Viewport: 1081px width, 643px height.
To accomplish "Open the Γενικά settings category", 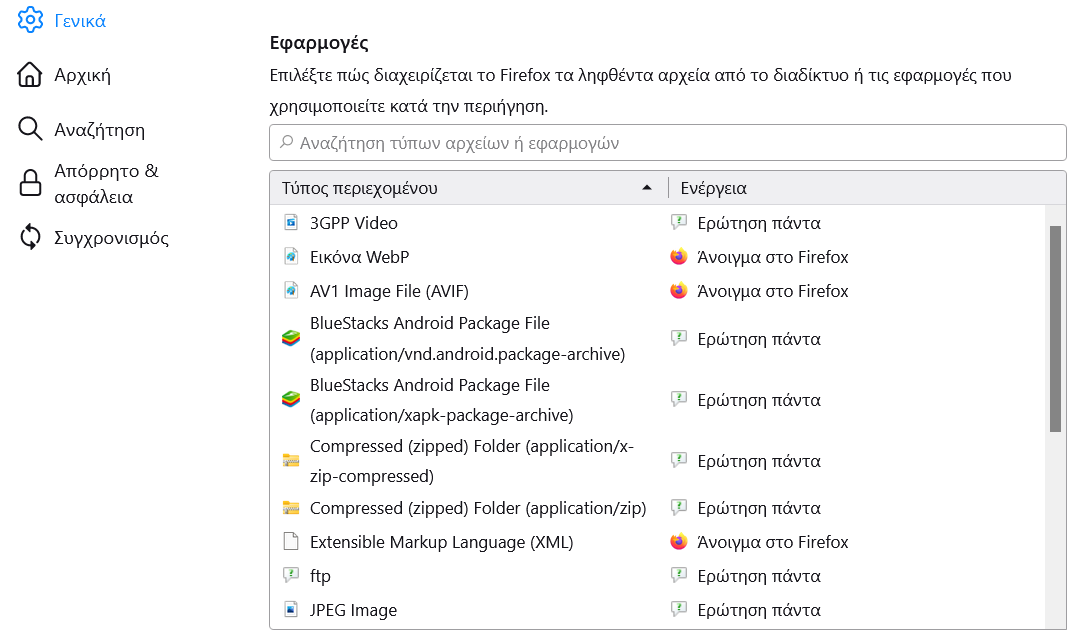I will pyautogui.click(x=62, y=21).
